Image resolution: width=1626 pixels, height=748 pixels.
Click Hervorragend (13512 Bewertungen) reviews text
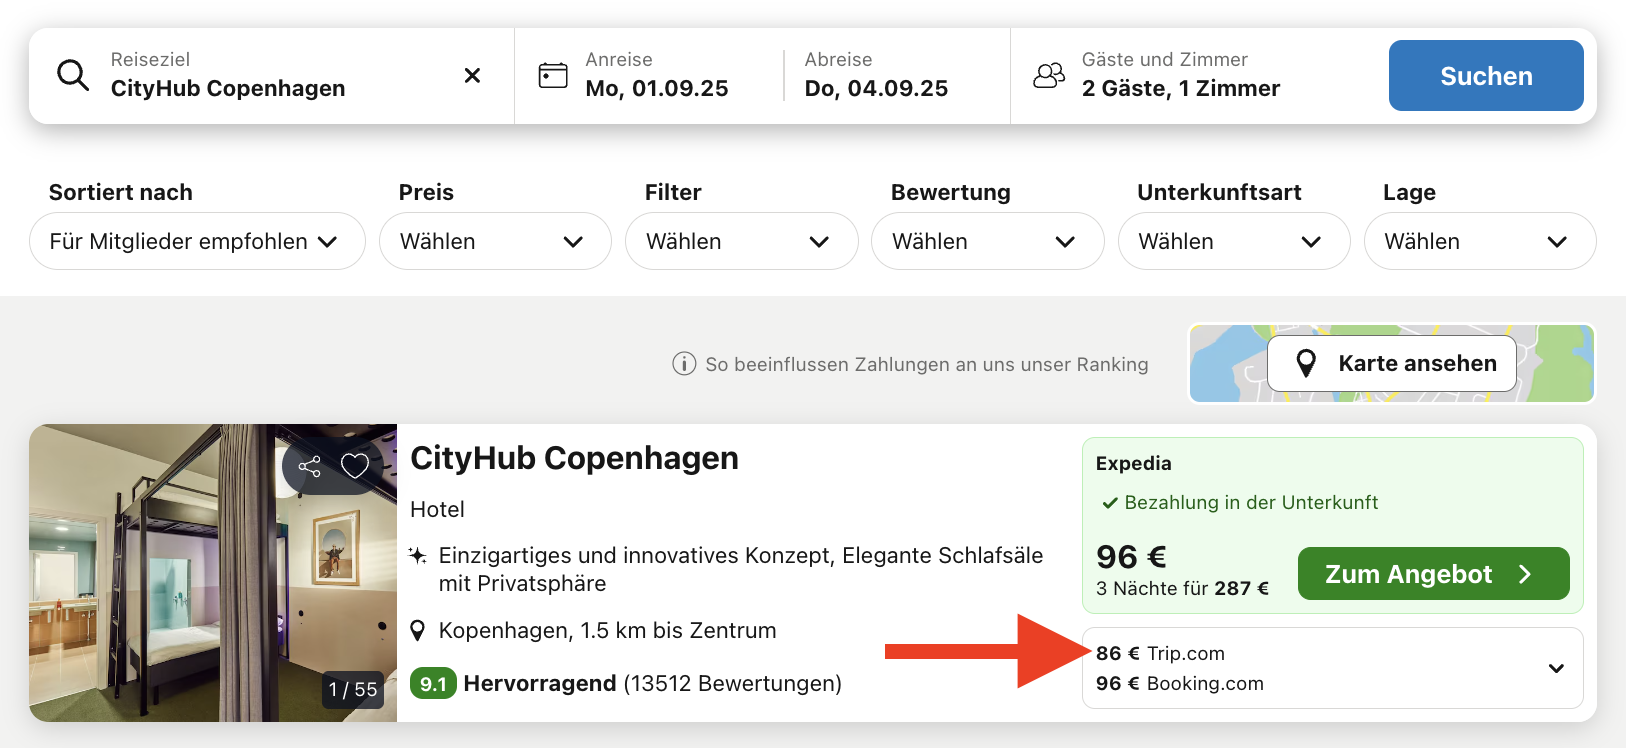(x=652, y=684)
